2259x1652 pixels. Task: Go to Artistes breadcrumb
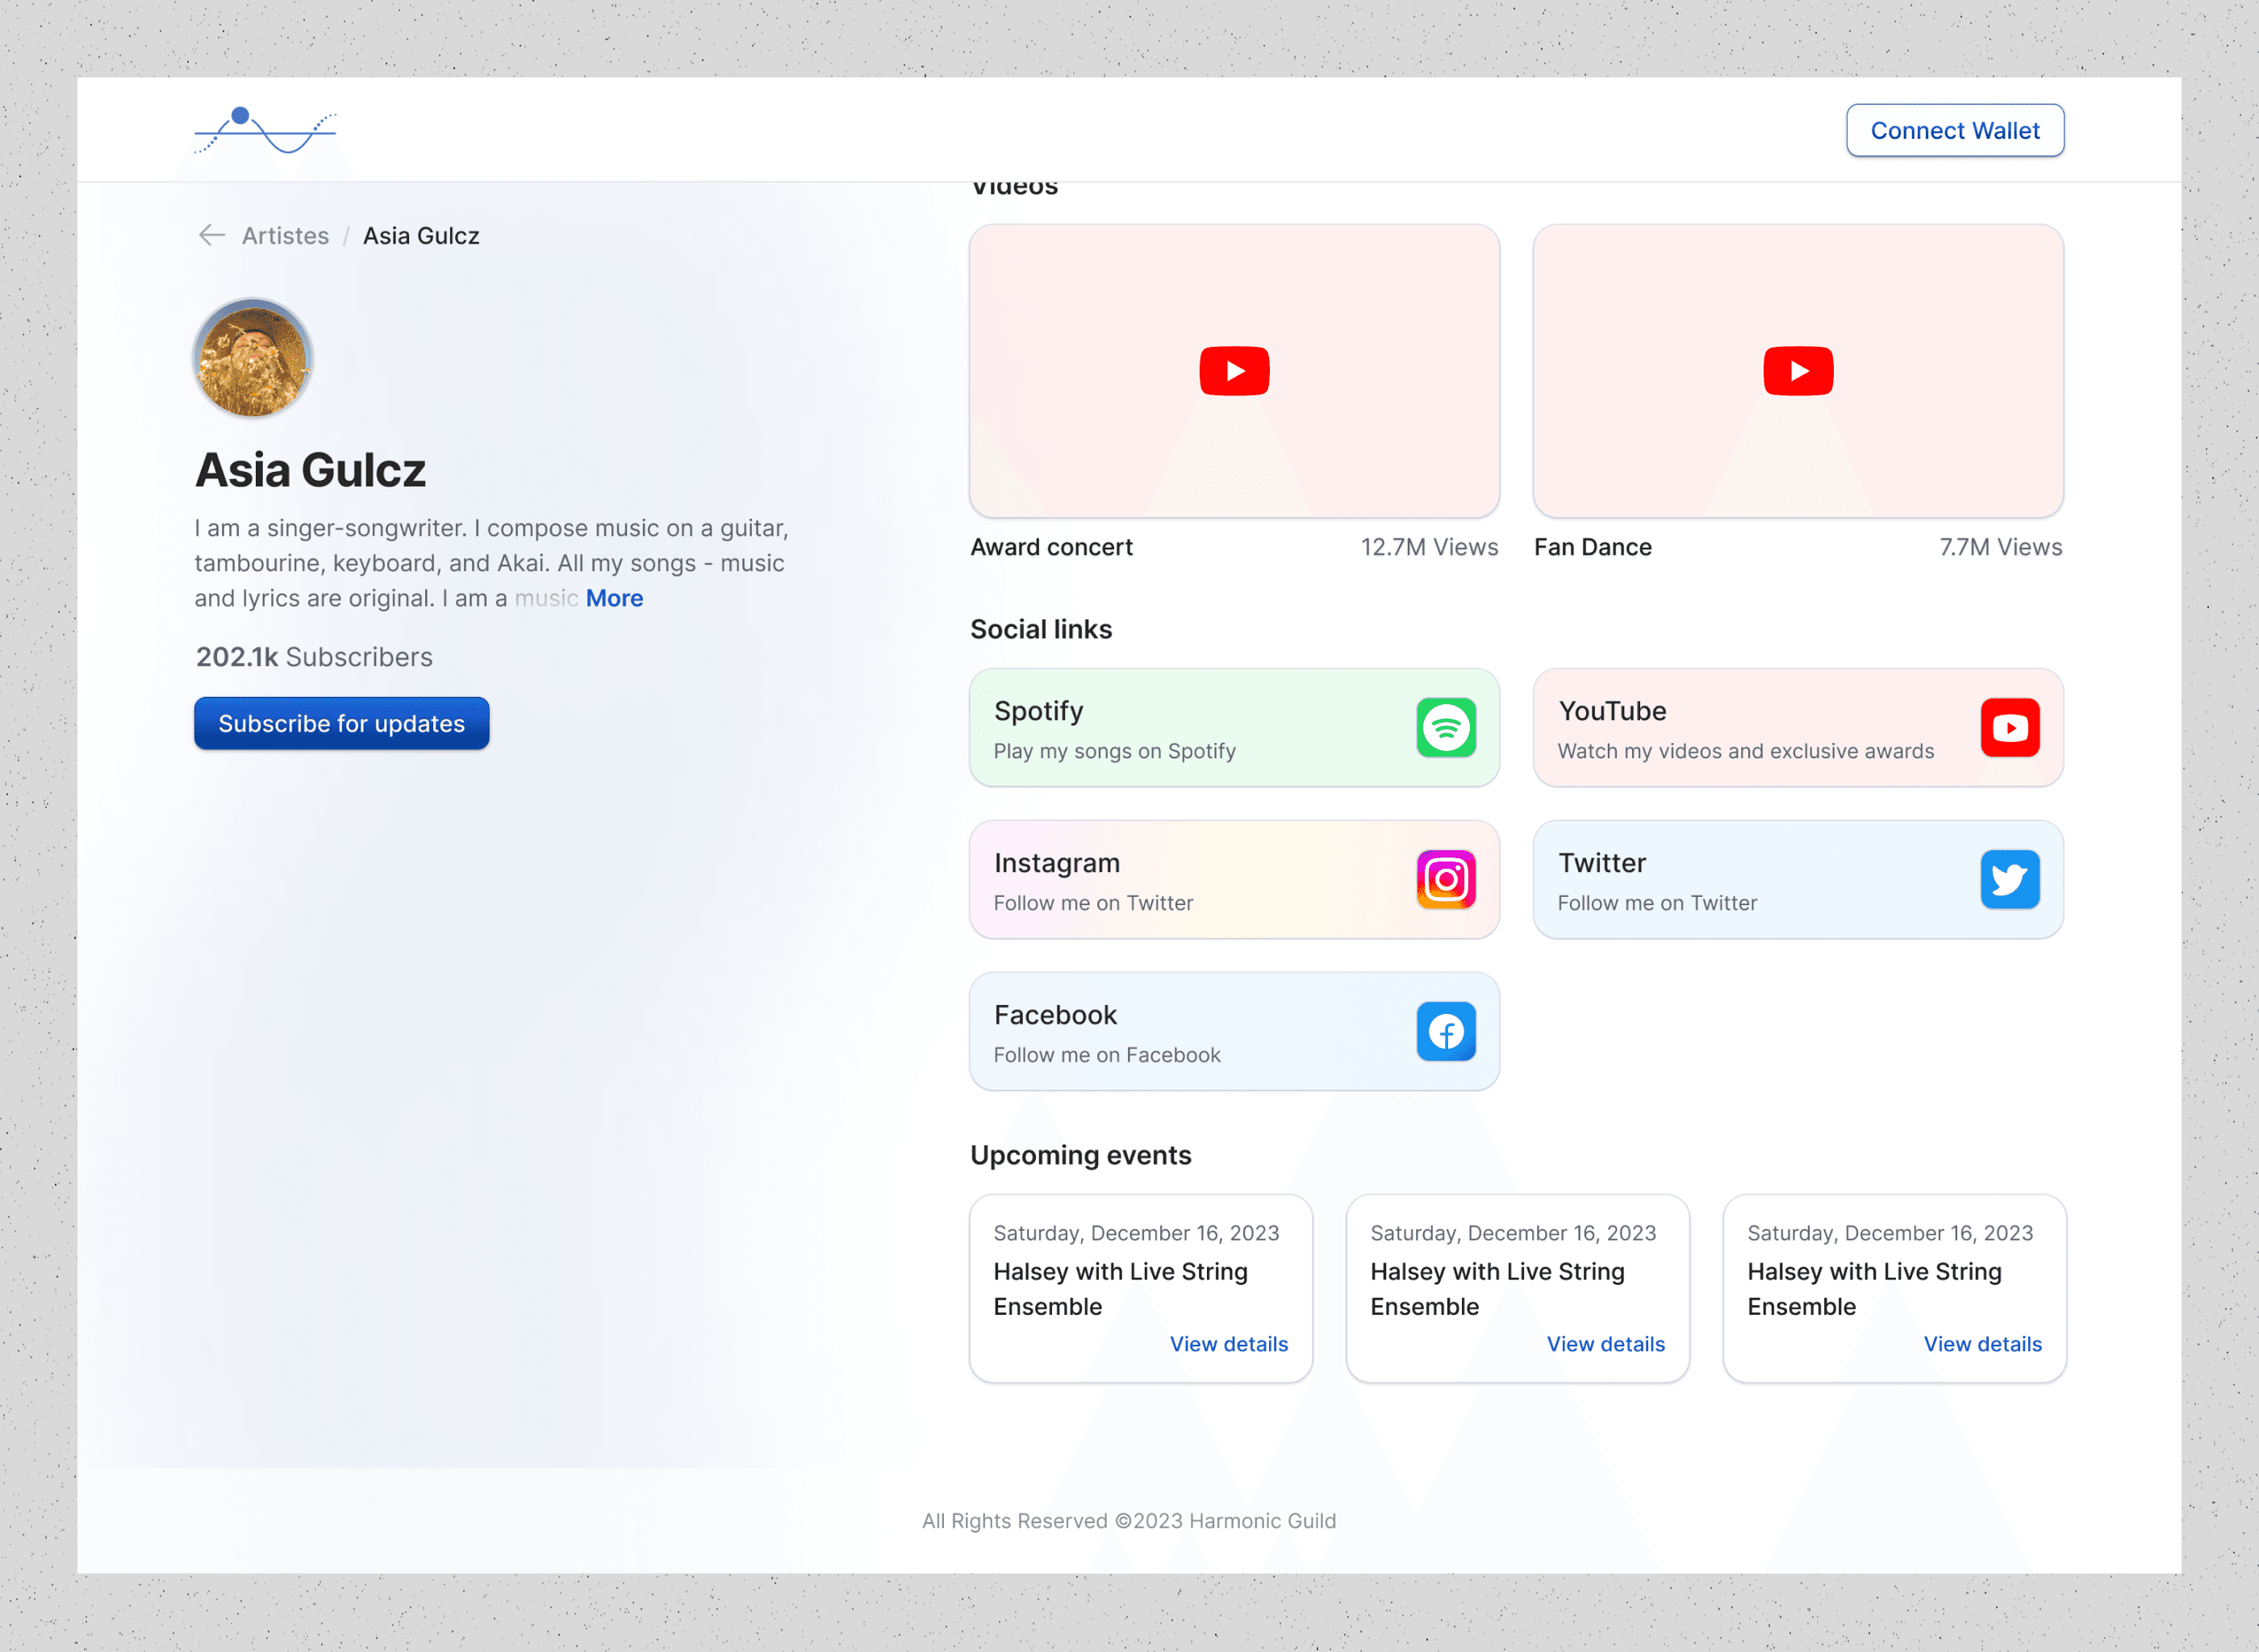[x=285, y=236]
